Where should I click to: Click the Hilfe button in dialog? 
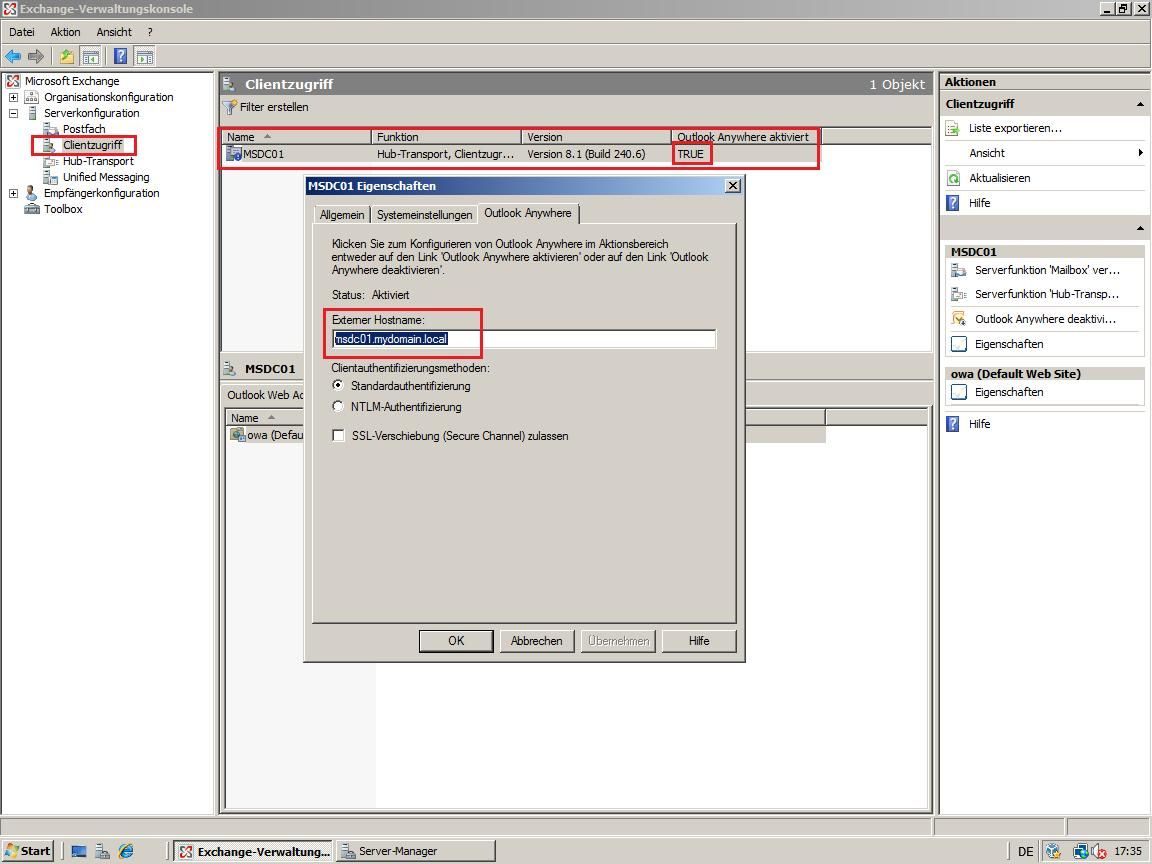699,641
